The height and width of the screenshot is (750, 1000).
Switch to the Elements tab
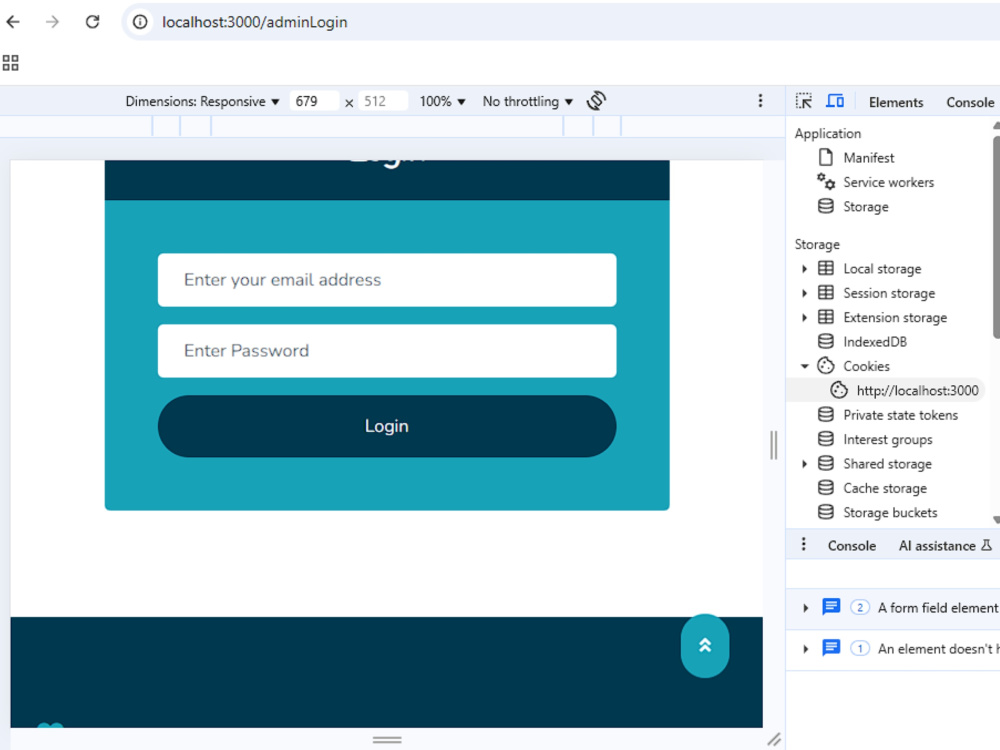895,102
